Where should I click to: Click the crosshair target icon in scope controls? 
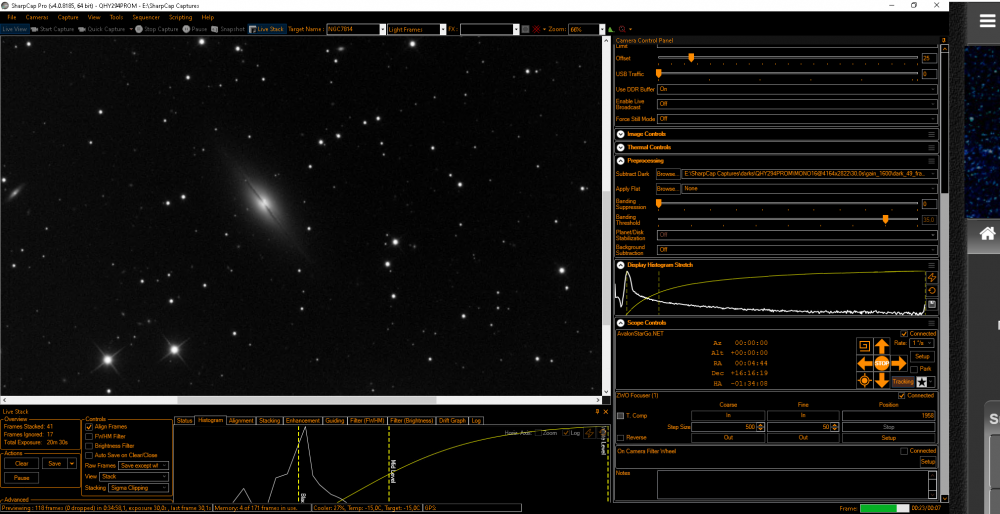[x=864, y=381]
